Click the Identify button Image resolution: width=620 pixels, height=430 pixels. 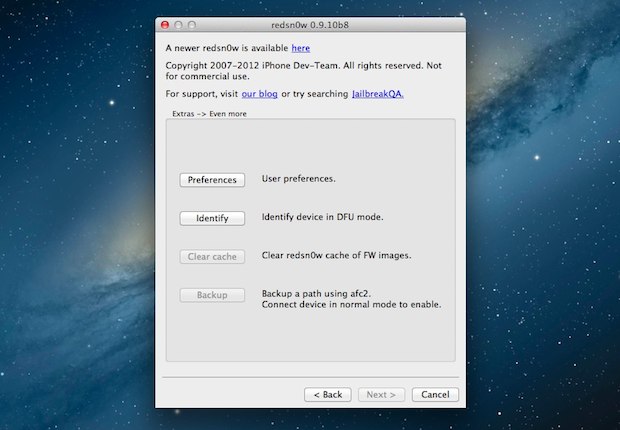(x=212, y=218)
